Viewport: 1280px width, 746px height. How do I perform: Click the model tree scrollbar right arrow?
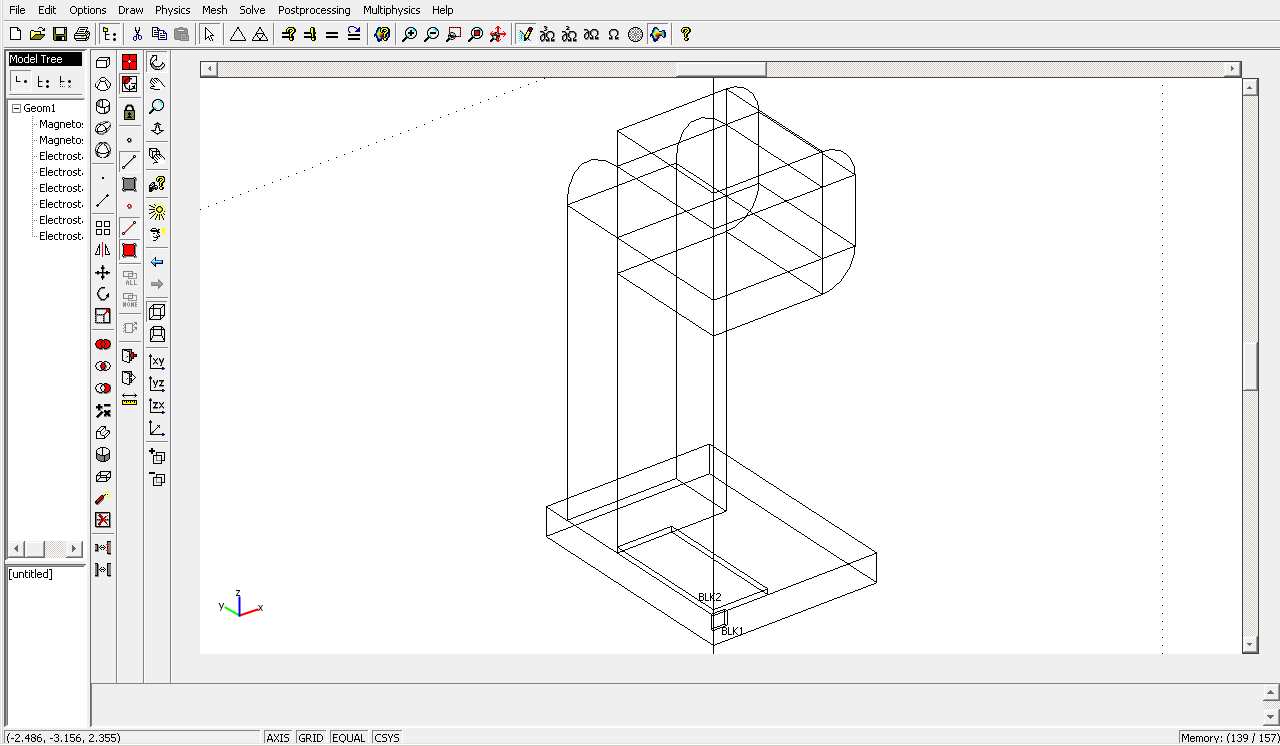click(75, 549)
